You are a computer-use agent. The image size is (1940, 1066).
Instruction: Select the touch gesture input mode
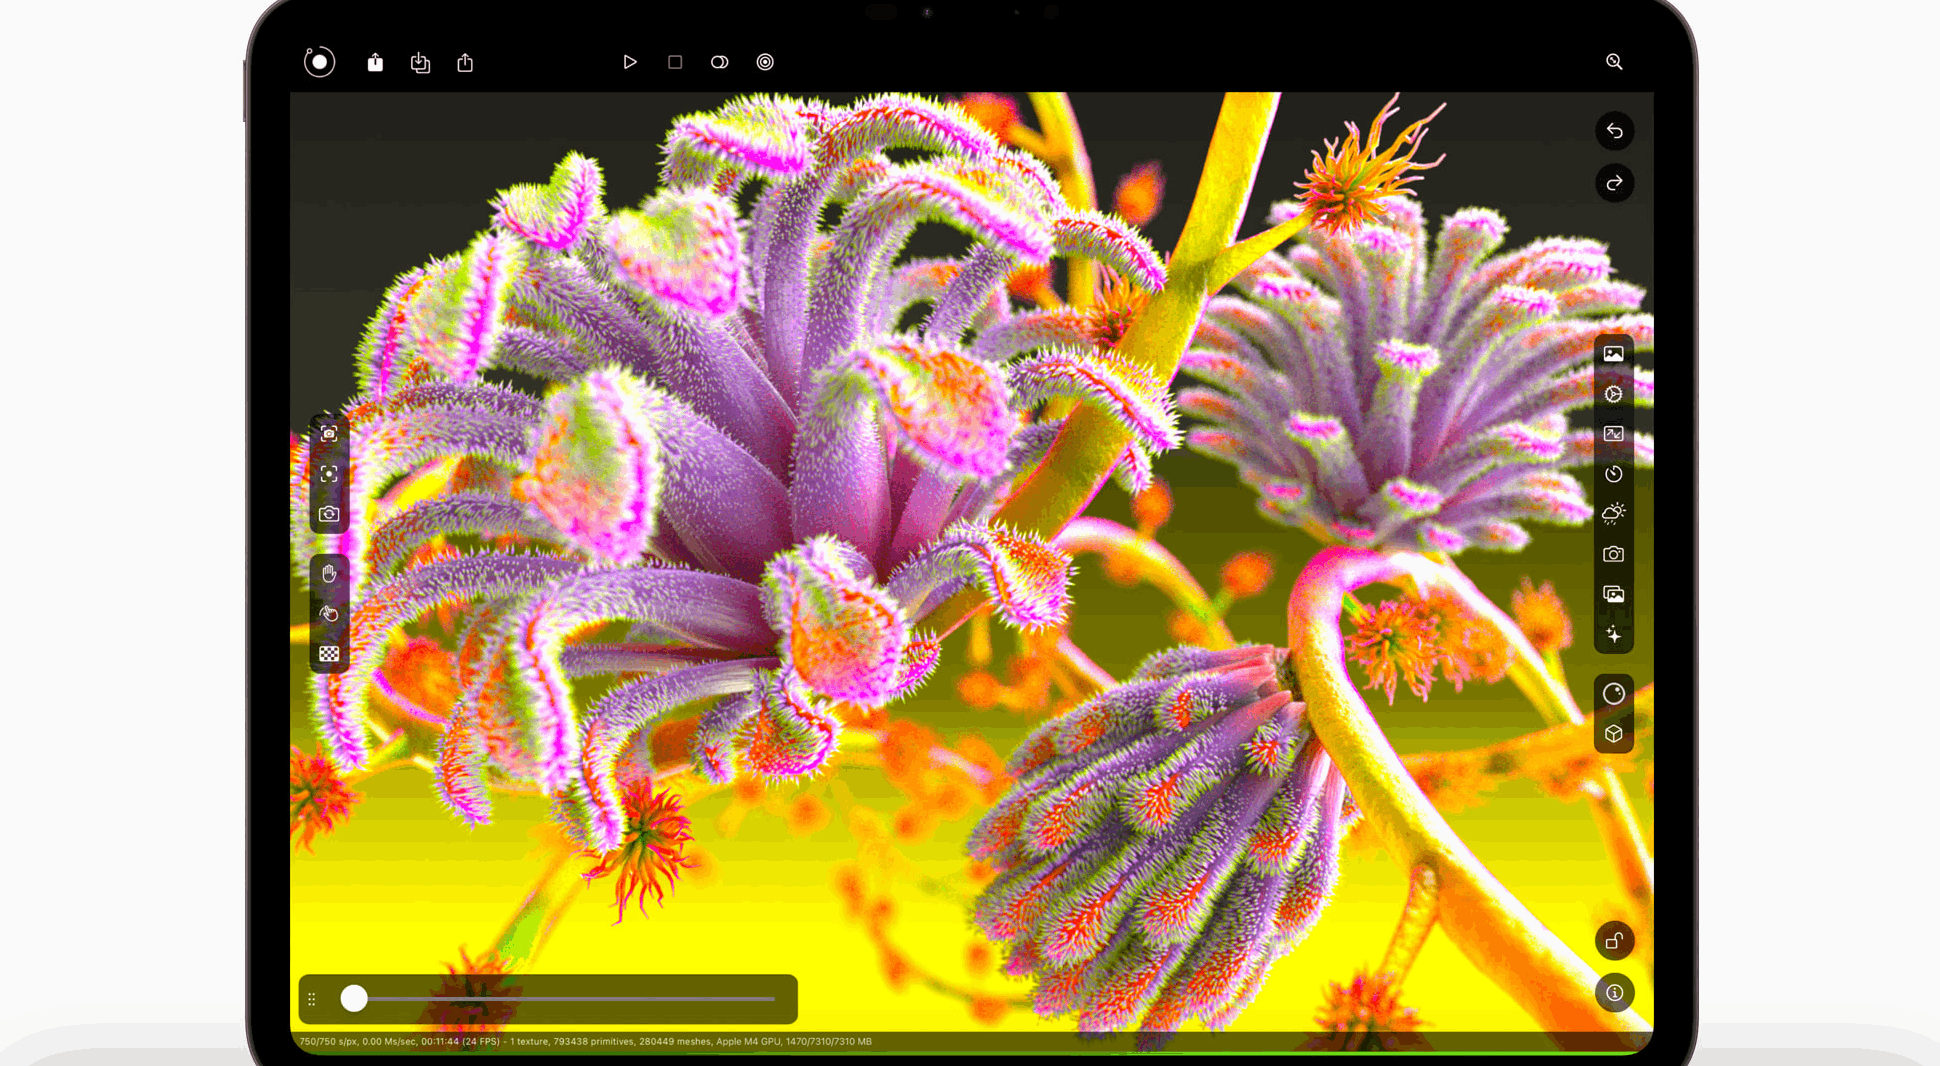tap(330, 612)
